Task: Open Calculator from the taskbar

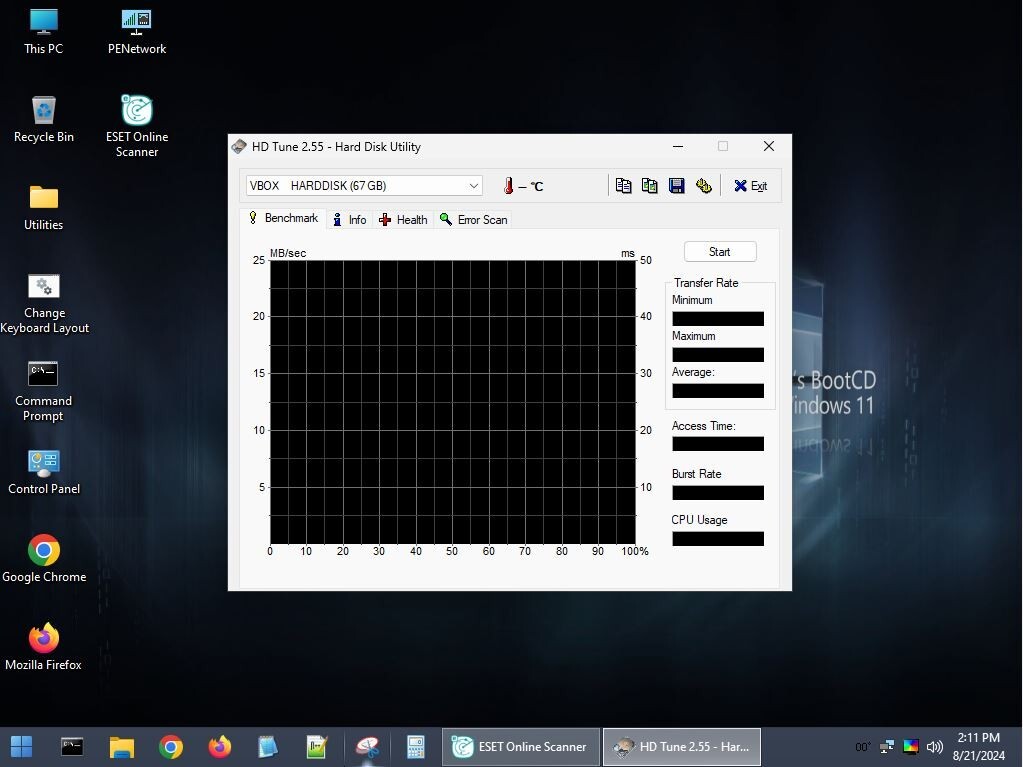Action: click(x=415, y=746)
